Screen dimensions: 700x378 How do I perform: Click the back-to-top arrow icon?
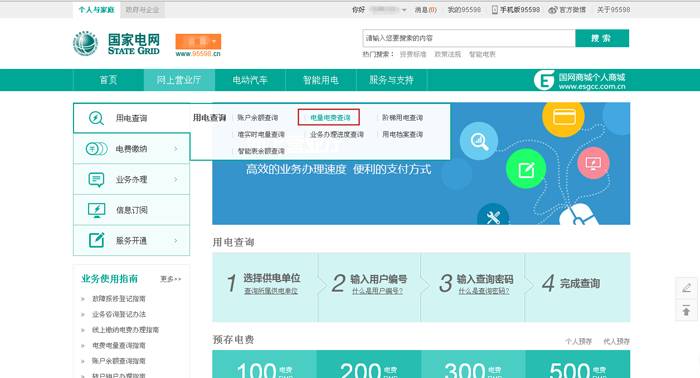686,310
